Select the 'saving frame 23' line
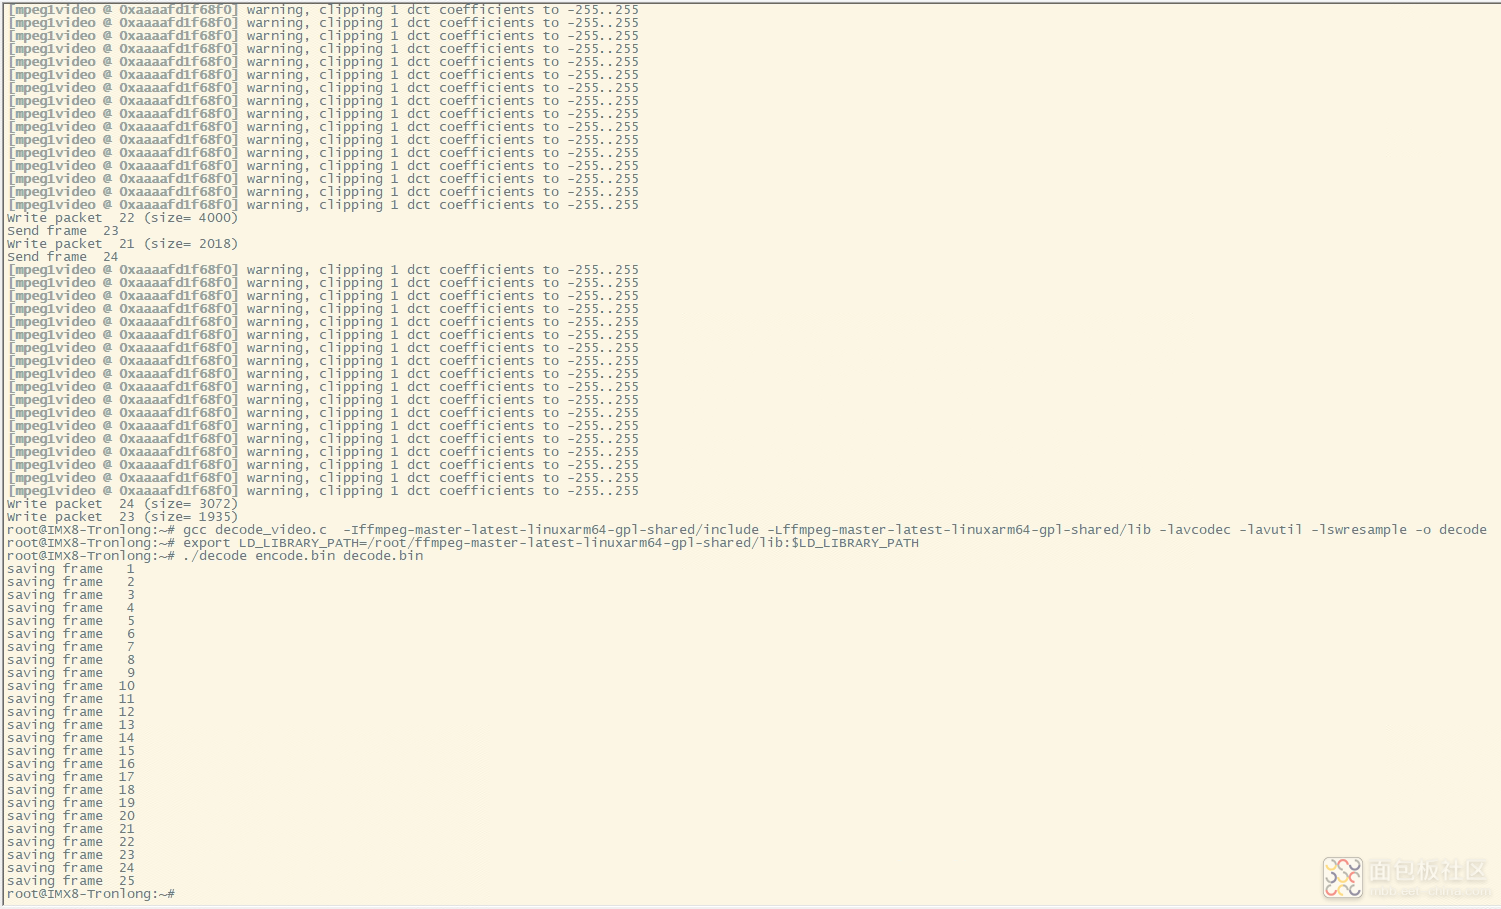 (x=71, y=855)
